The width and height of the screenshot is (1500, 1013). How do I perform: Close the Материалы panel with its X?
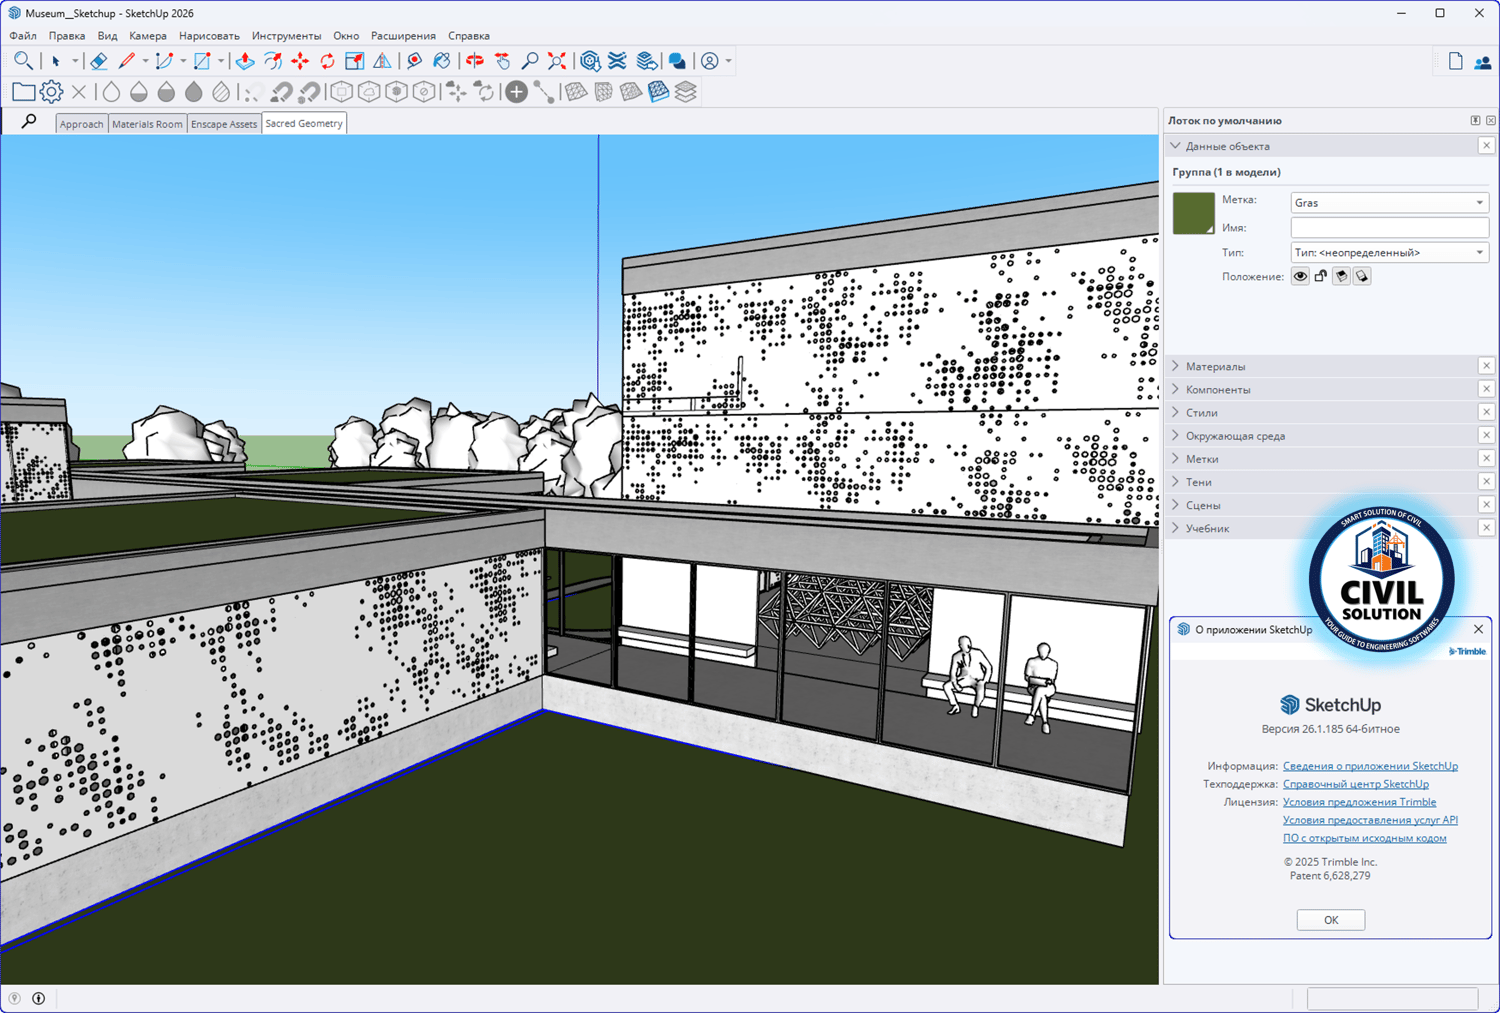[1486, 366]
